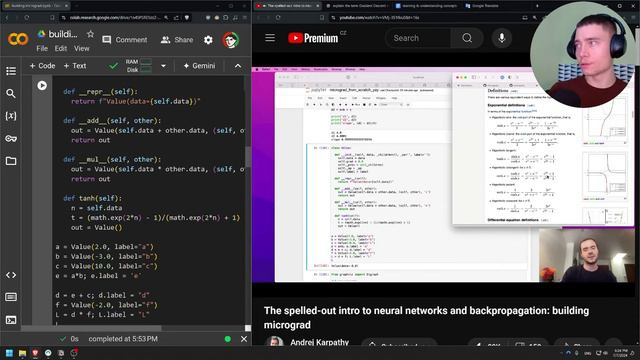Screen dimensions: 640x360
Task: Search YouTube with voice microphone
Action: [x=502, y=38]
